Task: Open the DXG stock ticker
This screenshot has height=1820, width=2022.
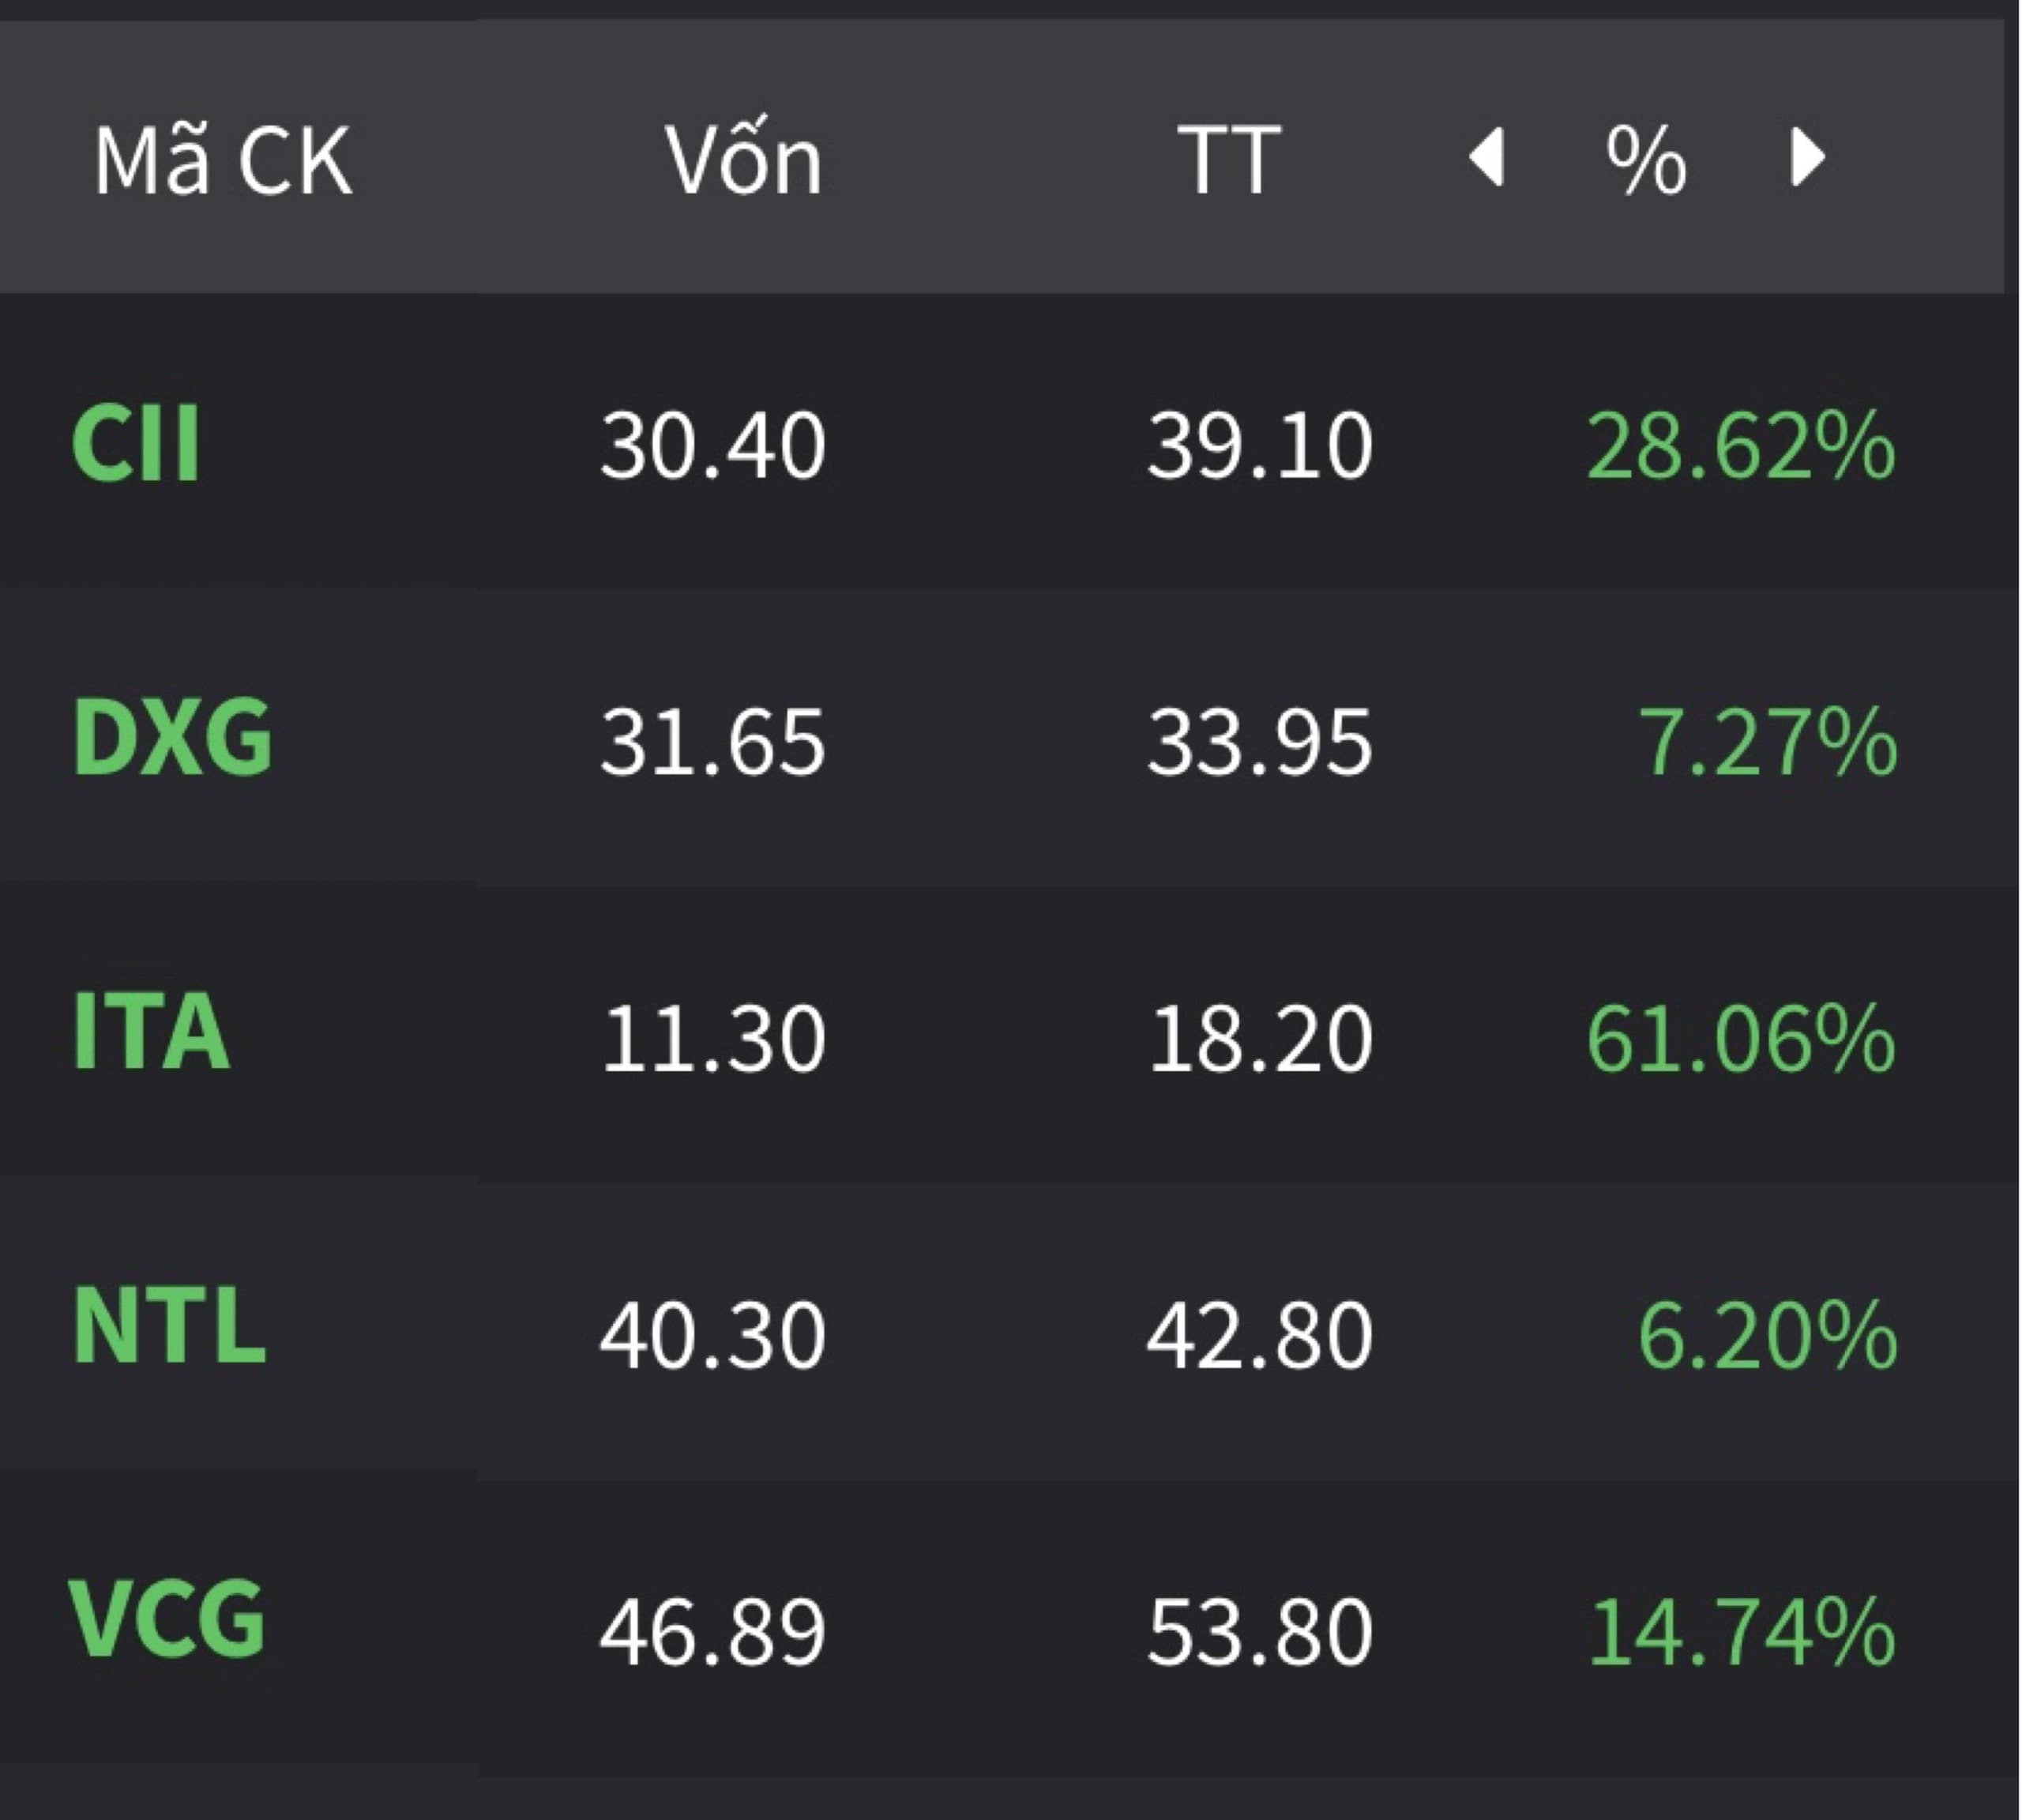Action: coord(172,738)
